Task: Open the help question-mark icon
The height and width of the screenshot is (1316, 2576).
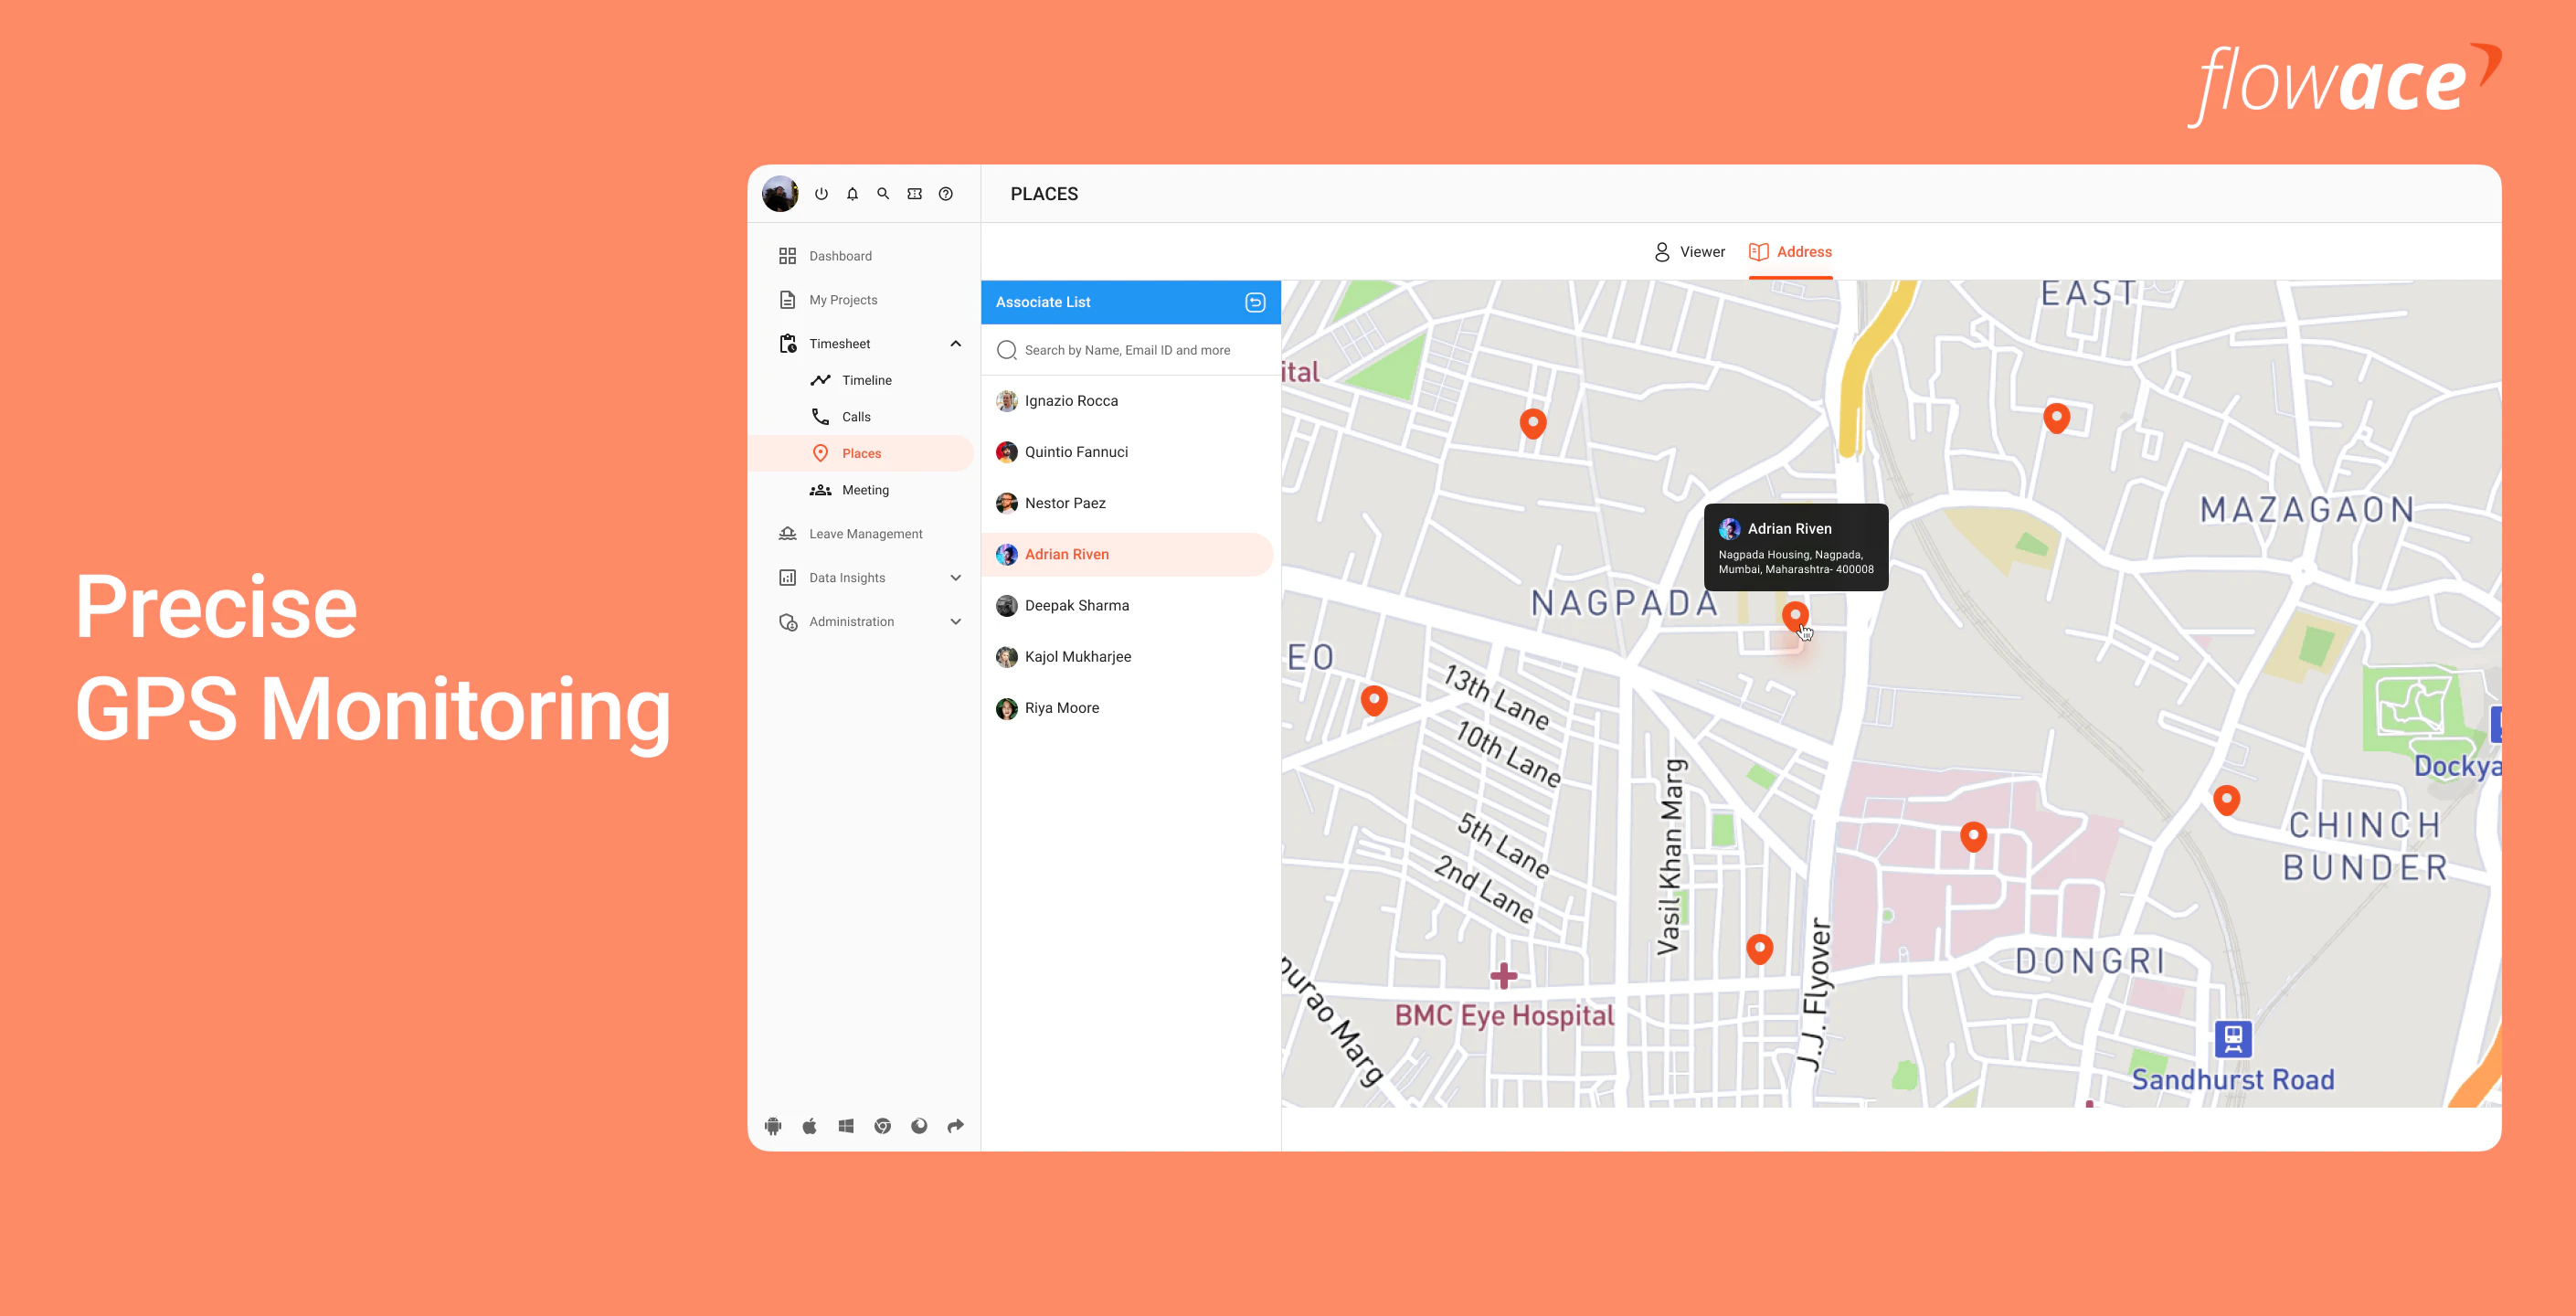Action: click(x=946, y=193)
